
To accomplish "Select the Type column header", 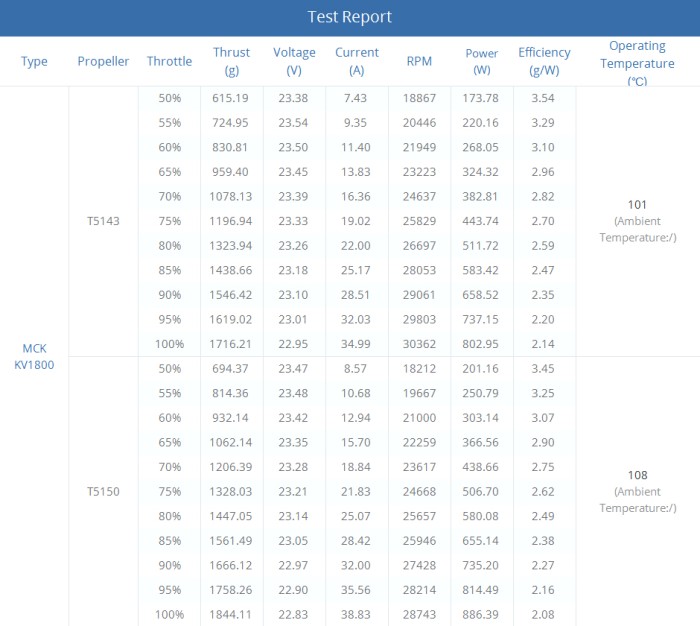I will 34,61.
